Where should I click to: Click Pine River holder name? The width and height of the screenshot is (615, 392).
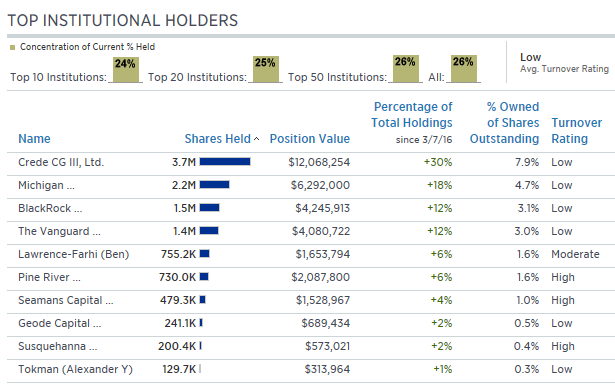point(49,277)
